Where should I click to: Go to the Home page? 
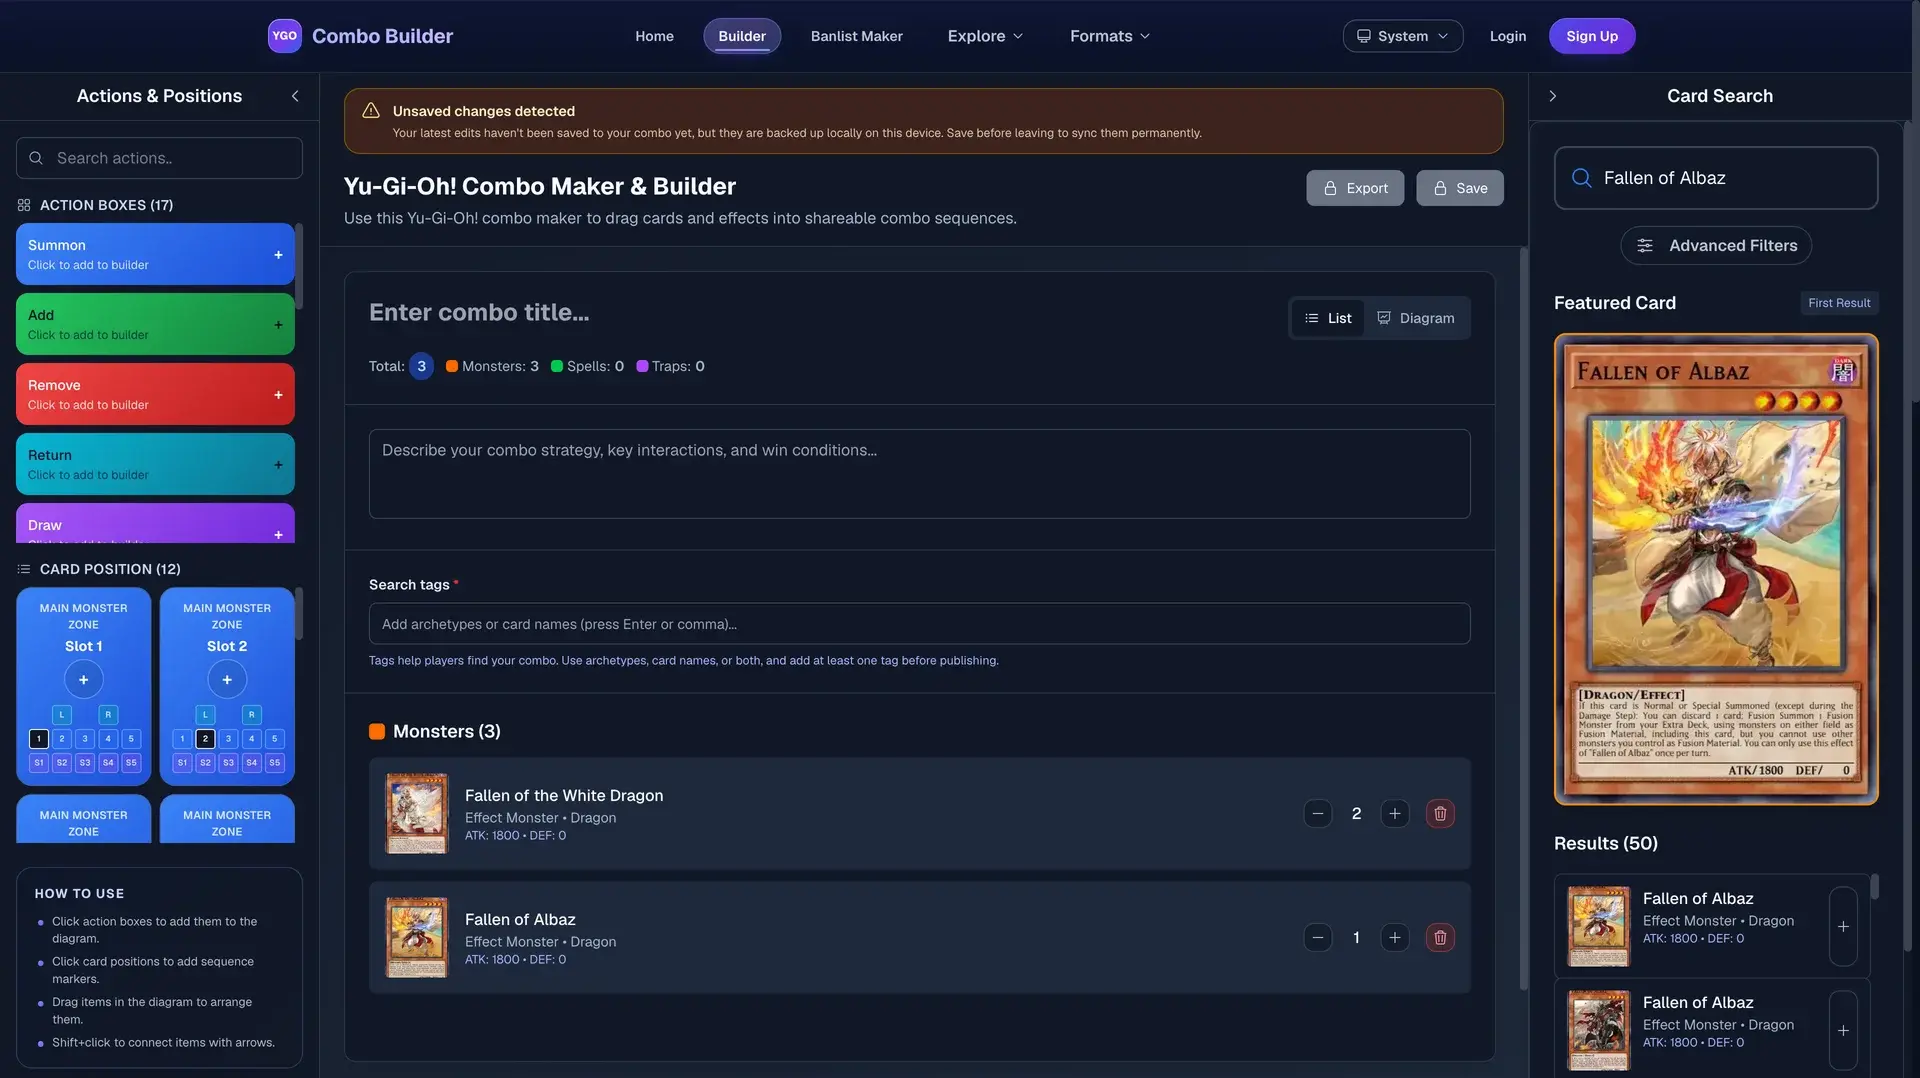[654, 36]
